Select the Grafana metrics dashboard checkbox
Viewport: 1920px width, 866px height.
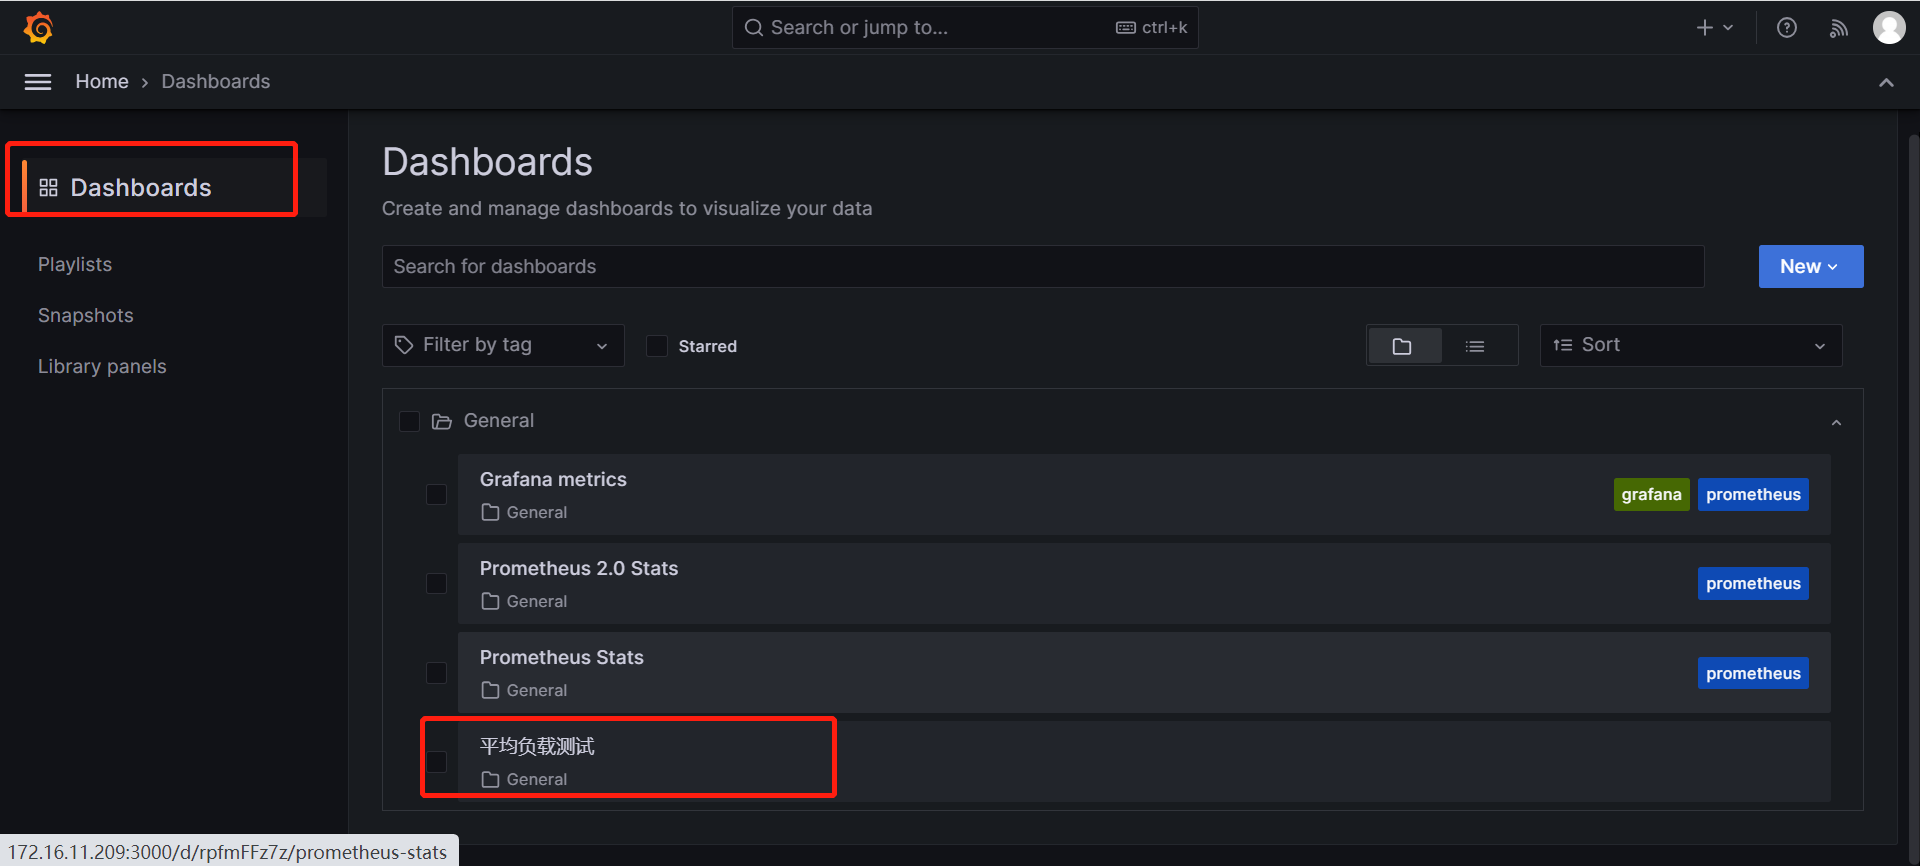pos(437,495)
